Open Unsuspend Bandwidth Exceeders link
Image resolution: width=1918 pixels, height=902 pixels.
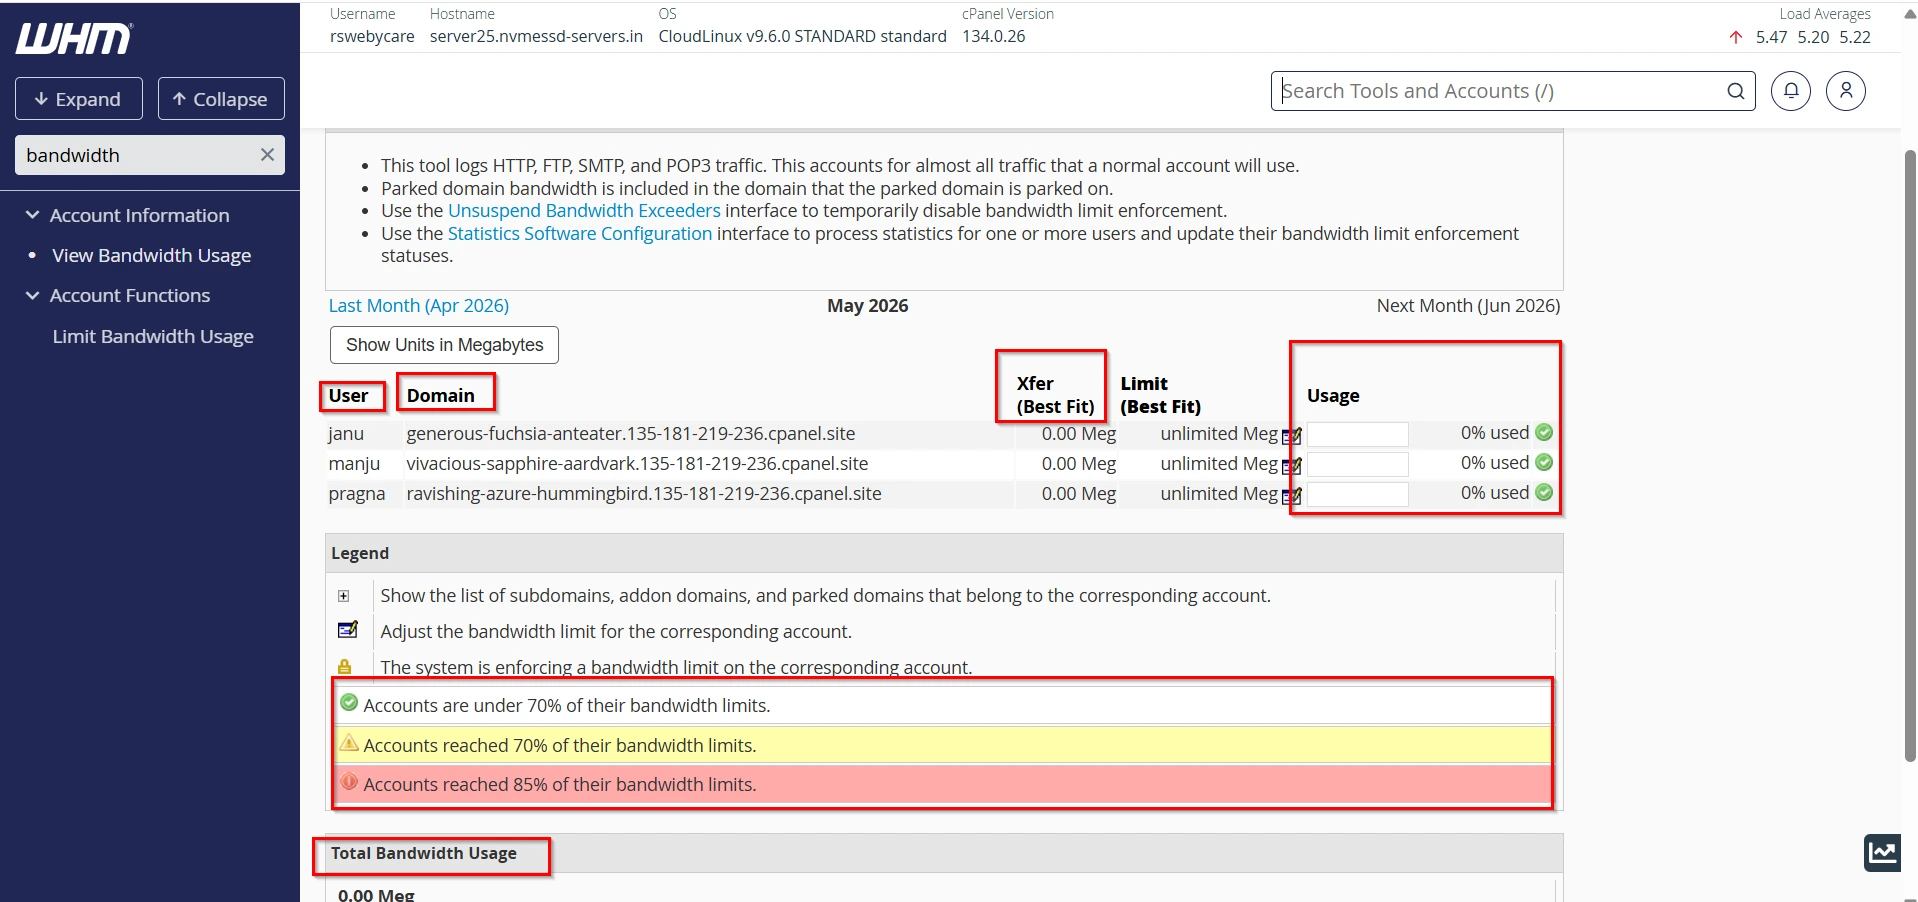584,211
